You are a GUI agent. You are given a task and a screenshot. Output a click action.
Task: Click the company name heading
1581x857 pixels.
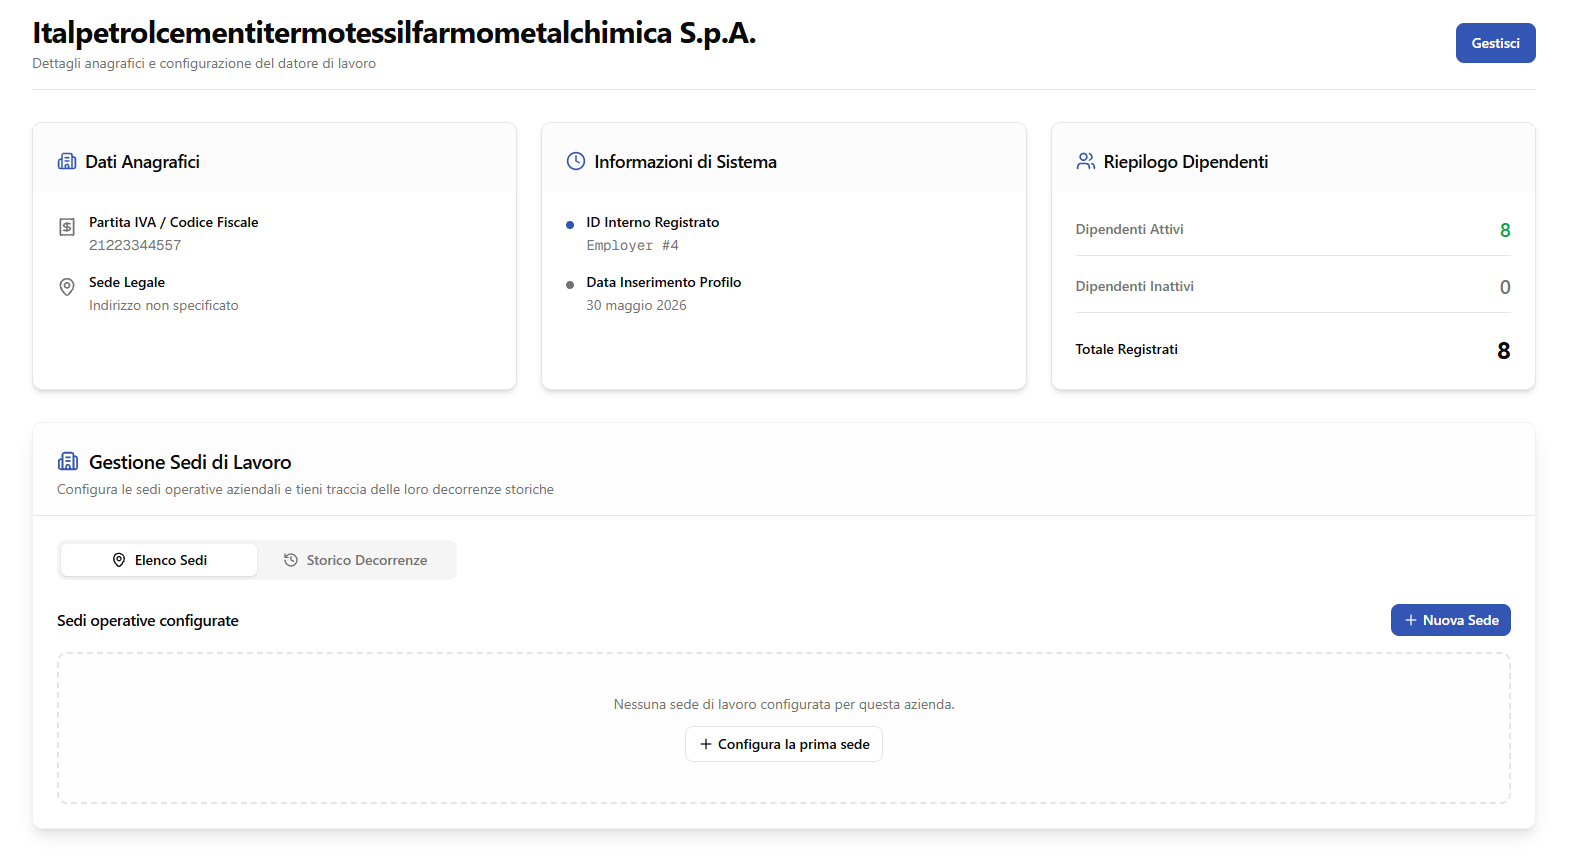coord(394,33)
